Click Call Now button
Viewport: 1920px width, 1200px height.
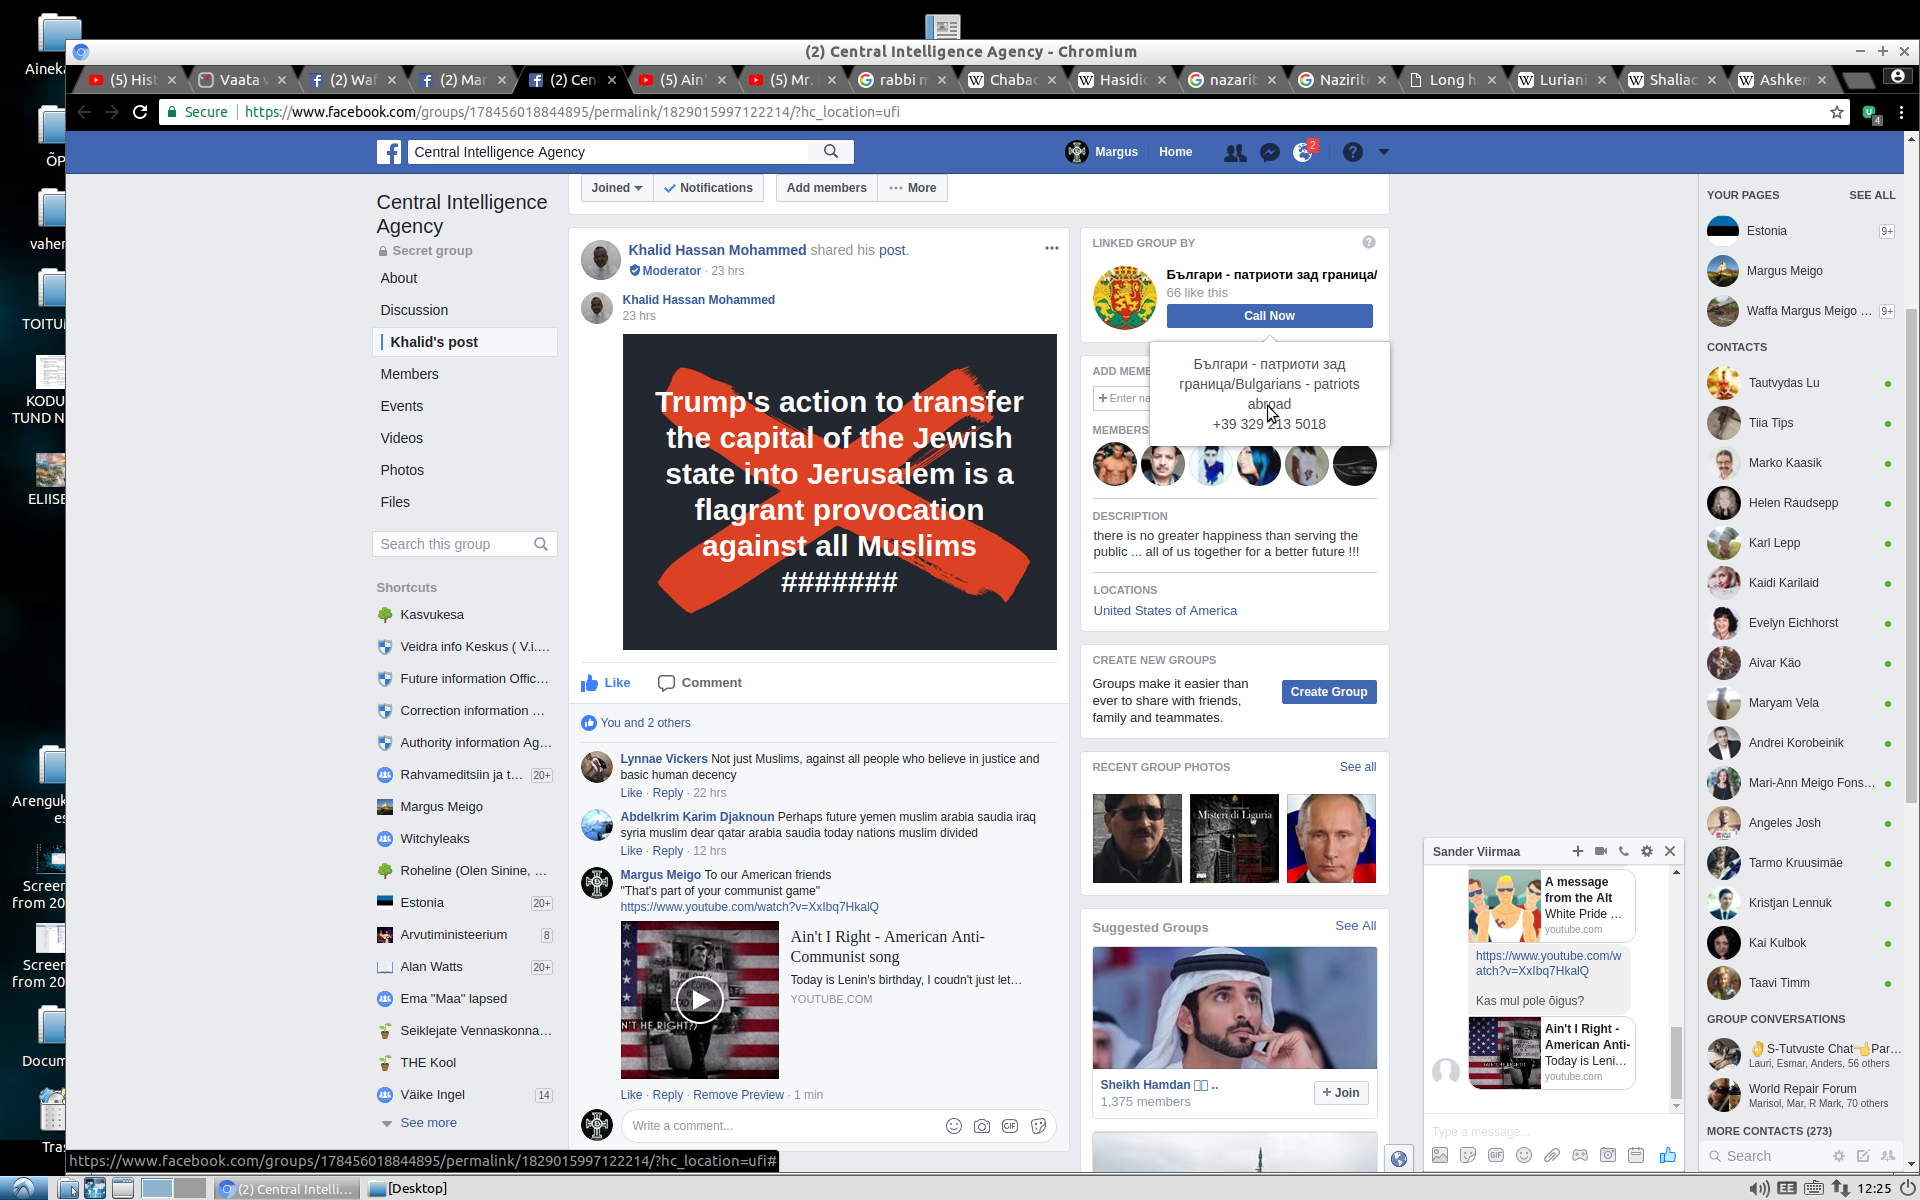[1269, 316]
